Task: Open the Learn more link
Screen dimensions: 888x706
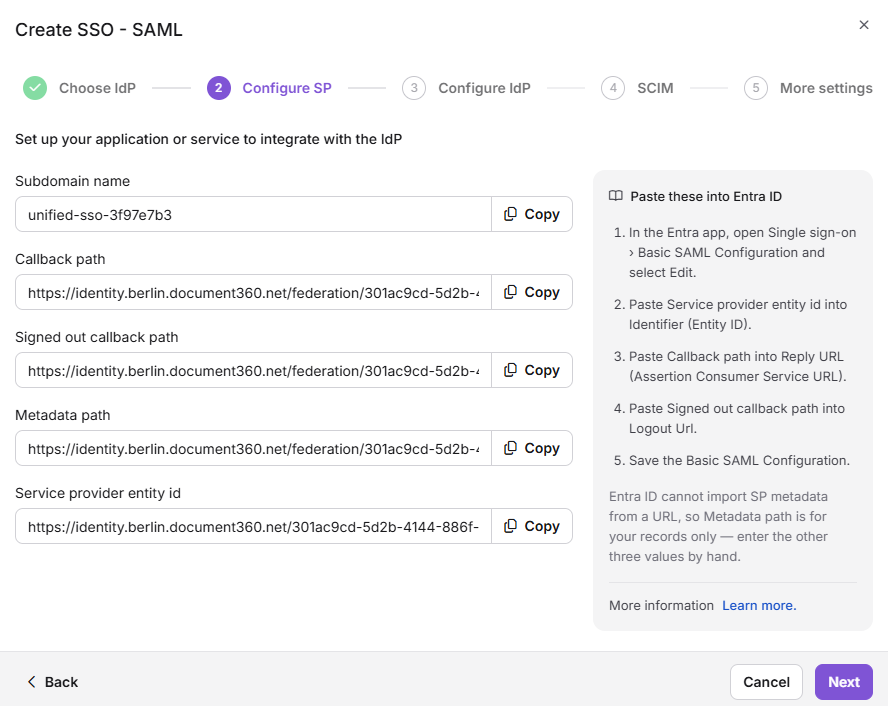Action: (x=759, y=606)
